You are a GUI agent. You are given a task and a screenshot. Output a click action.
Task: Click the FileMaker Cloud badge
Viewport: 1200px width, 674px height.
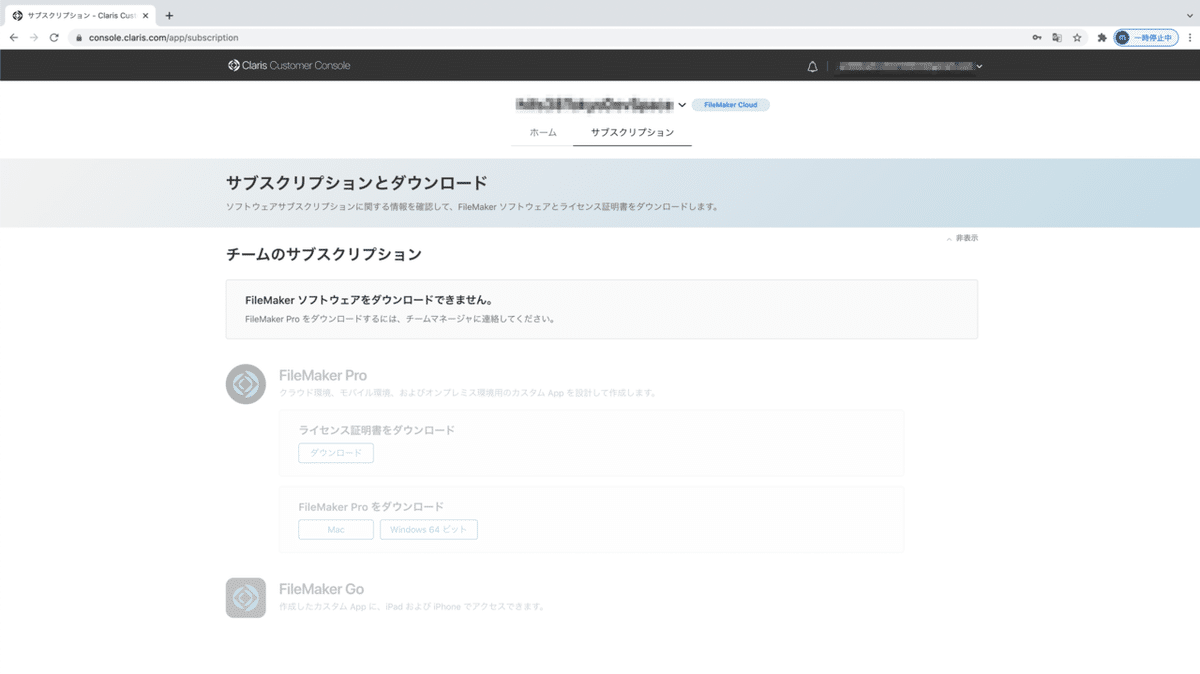[x=730, y=104]
